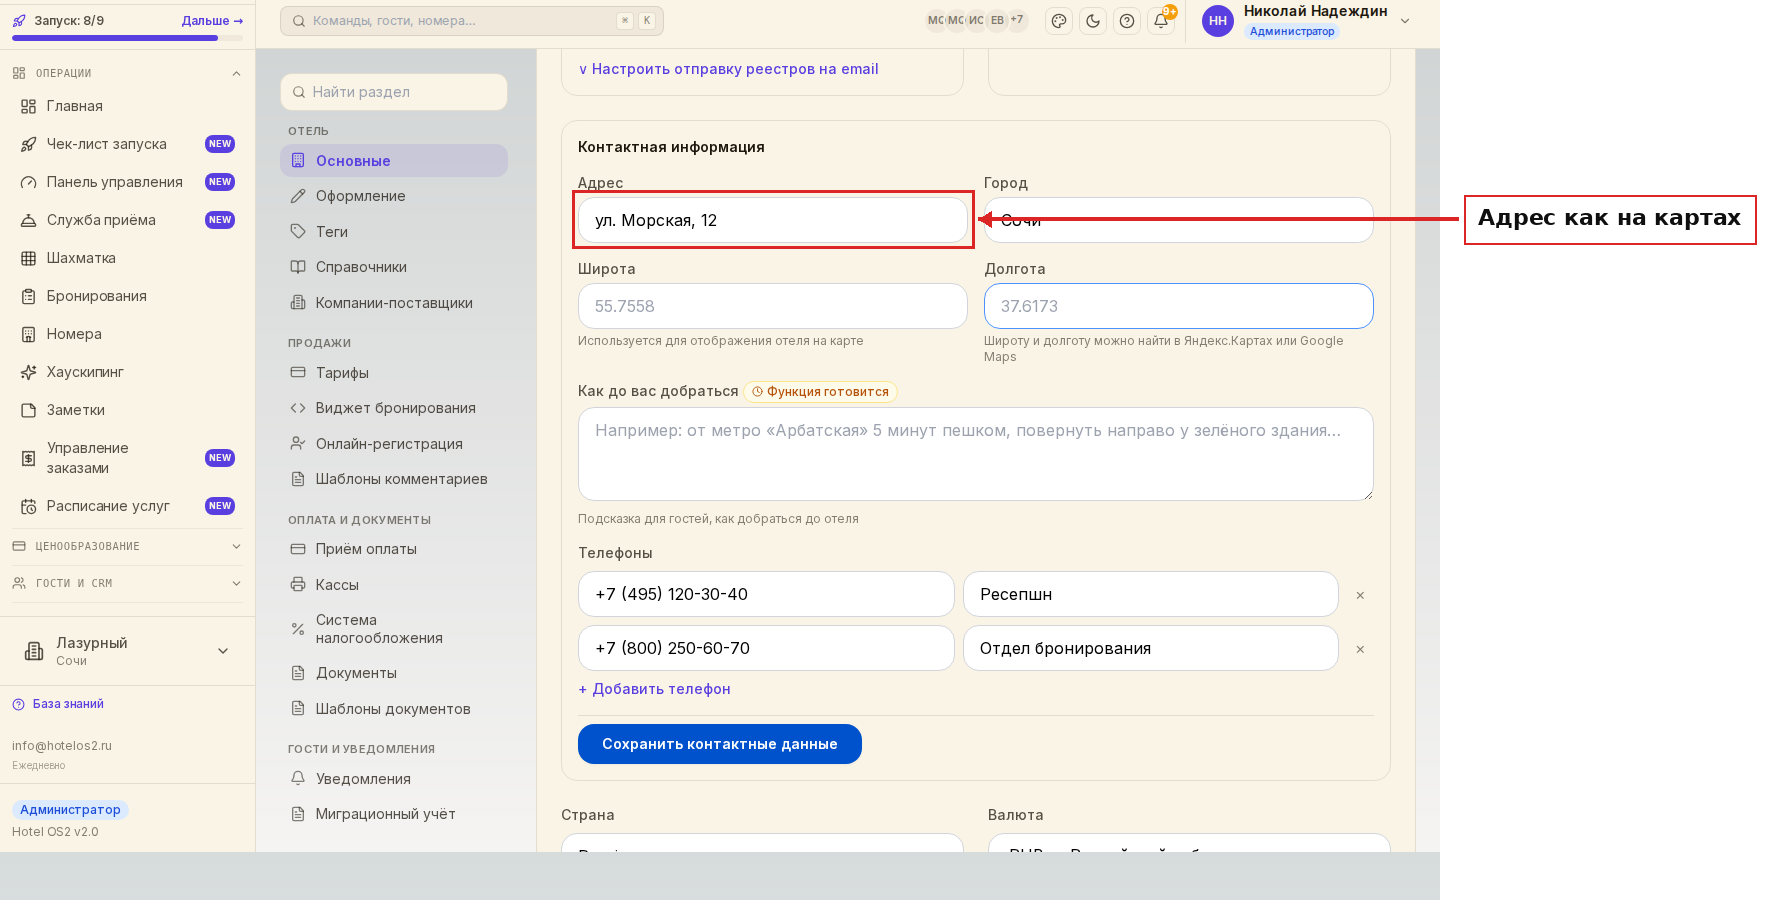Expand Настроить отправку реестров на email
The height and width of the screenshot is (900, 1780).
click(x=728, y=69)
